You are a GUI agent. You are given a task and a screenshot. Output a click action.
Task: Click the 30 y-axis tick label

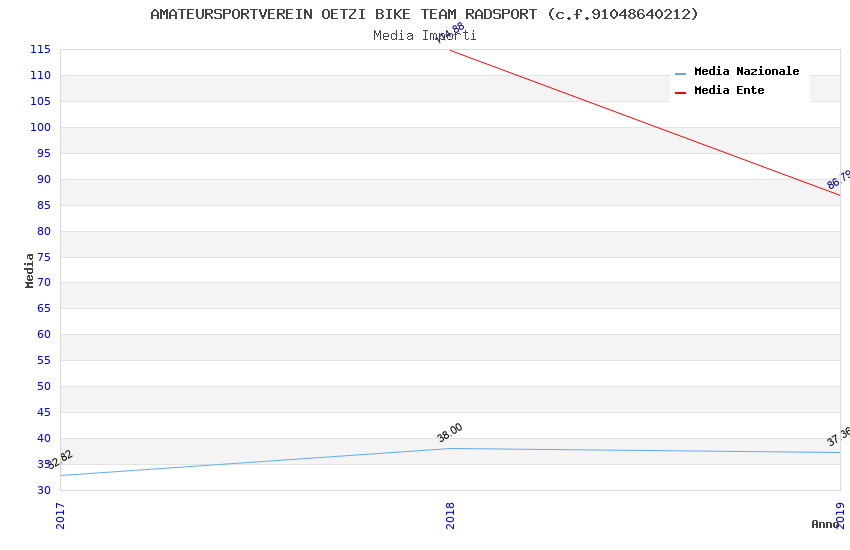coord(44,490)
